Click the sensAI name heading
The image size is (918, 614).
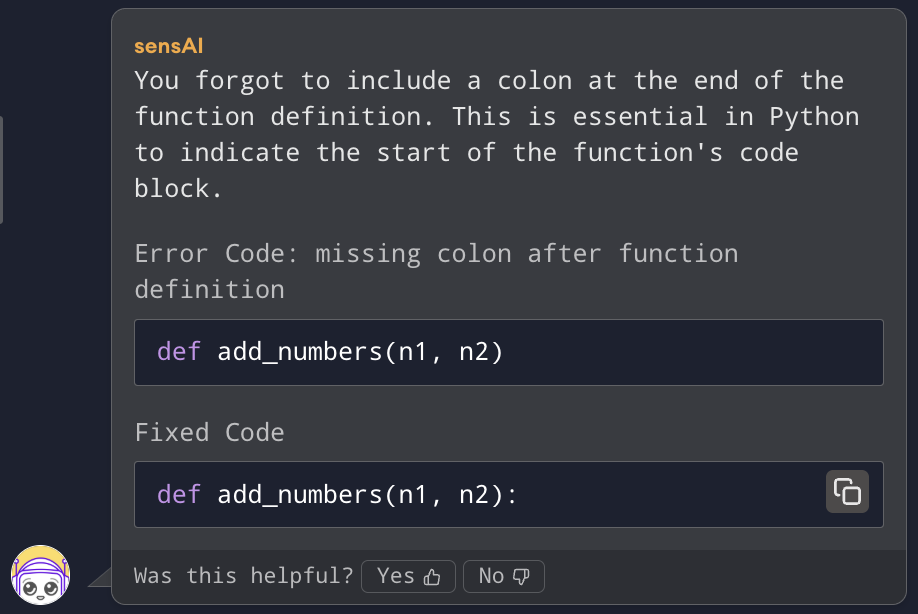tap(169, 46)
